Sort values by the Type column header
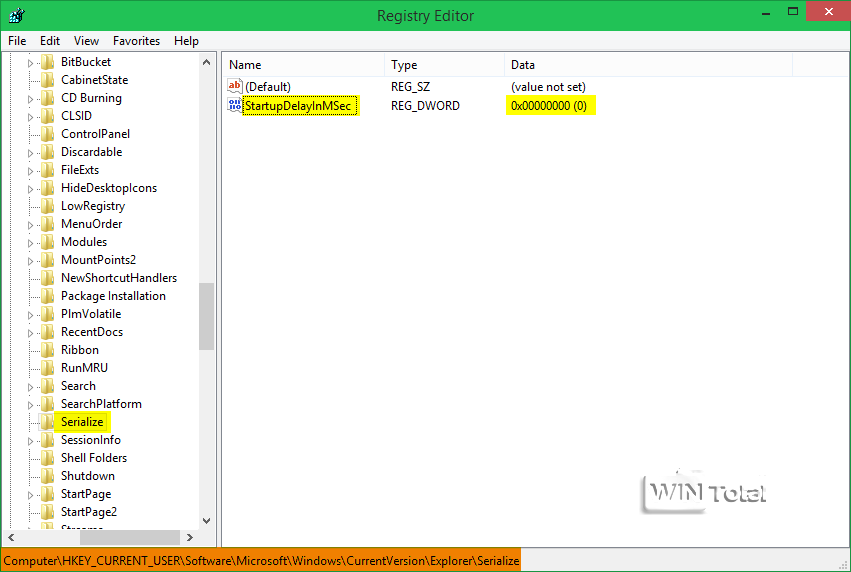 click(x=444, y=65)
